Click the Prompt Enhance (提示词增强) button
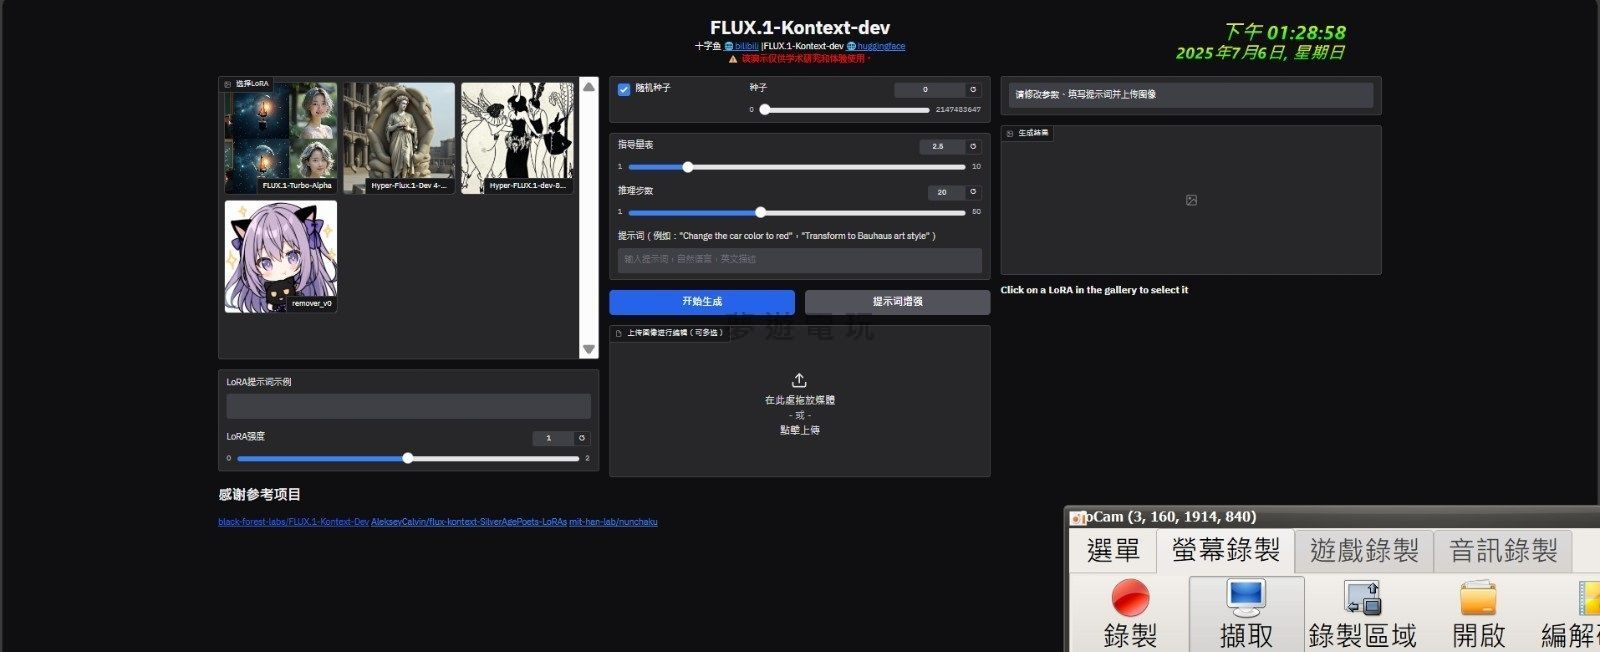Image resolution: width=1600 pixels, height=652 pixels. [x=897, y=301]
